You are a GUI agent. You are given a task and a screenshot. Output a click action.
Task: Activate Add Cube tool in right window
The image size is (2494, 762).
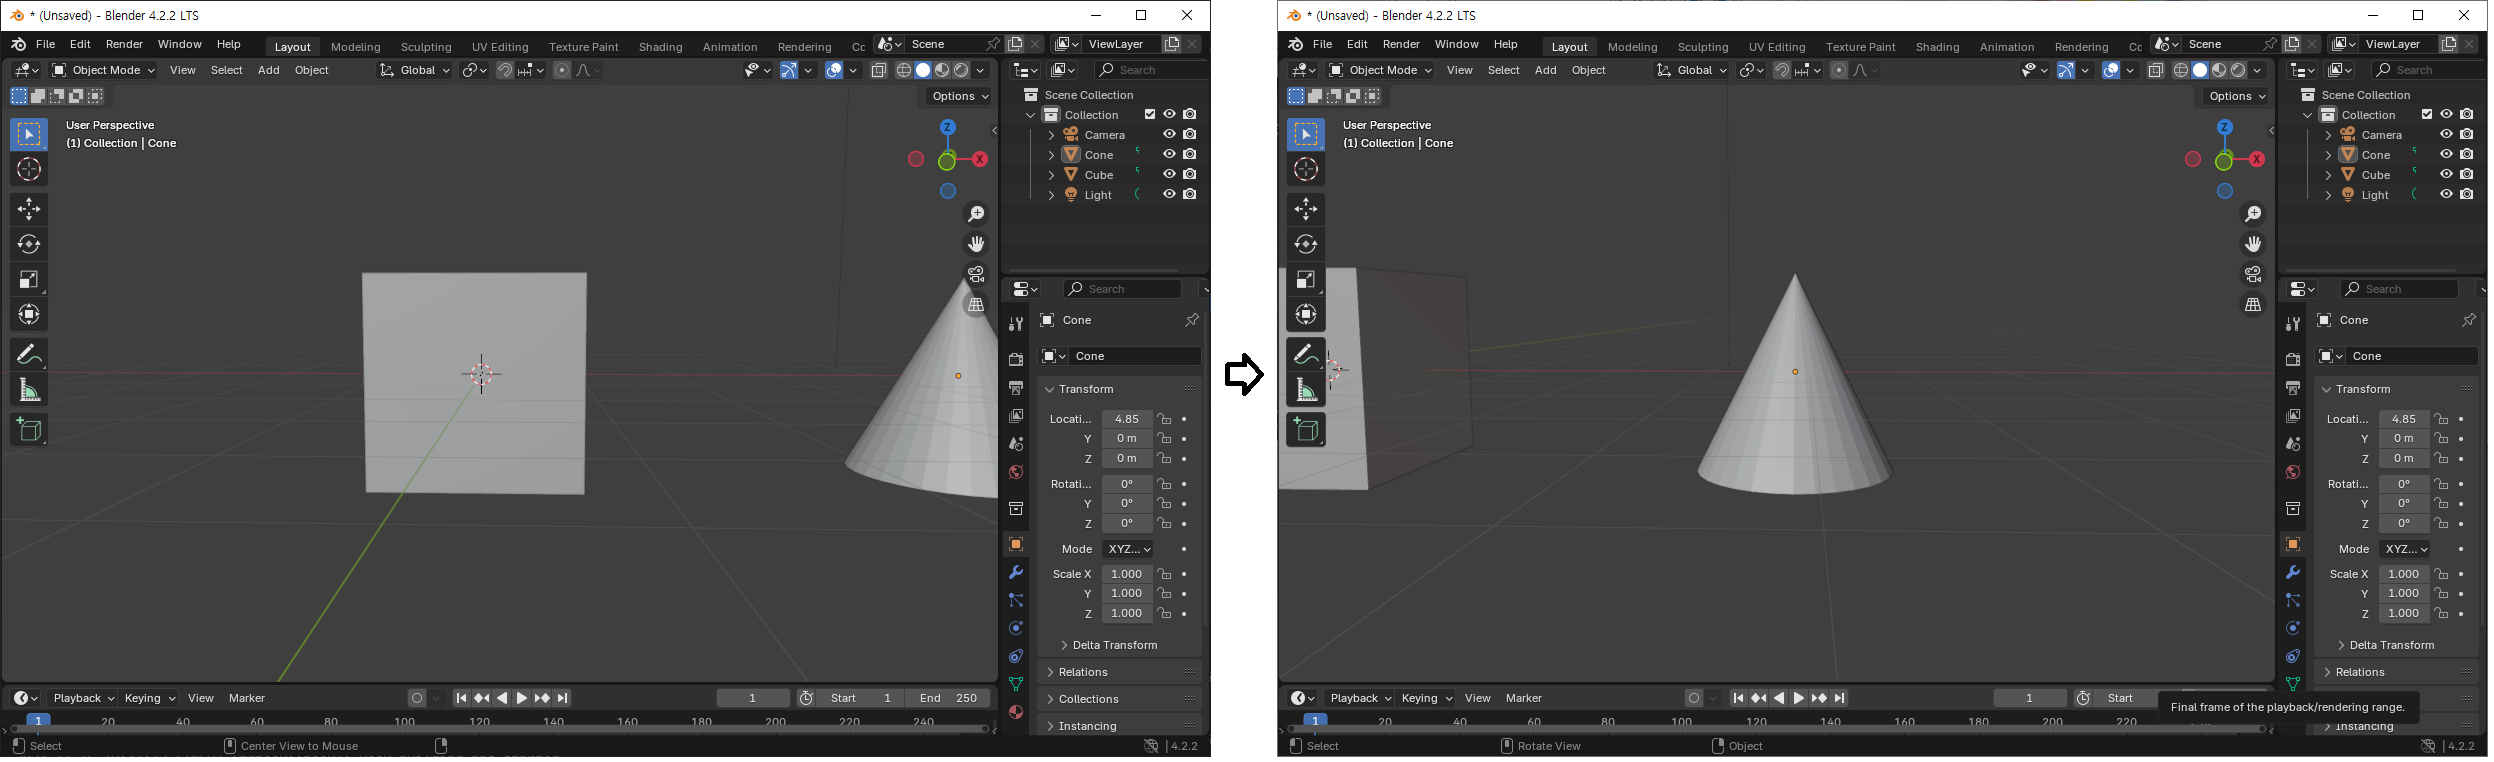click(1305, 430)
